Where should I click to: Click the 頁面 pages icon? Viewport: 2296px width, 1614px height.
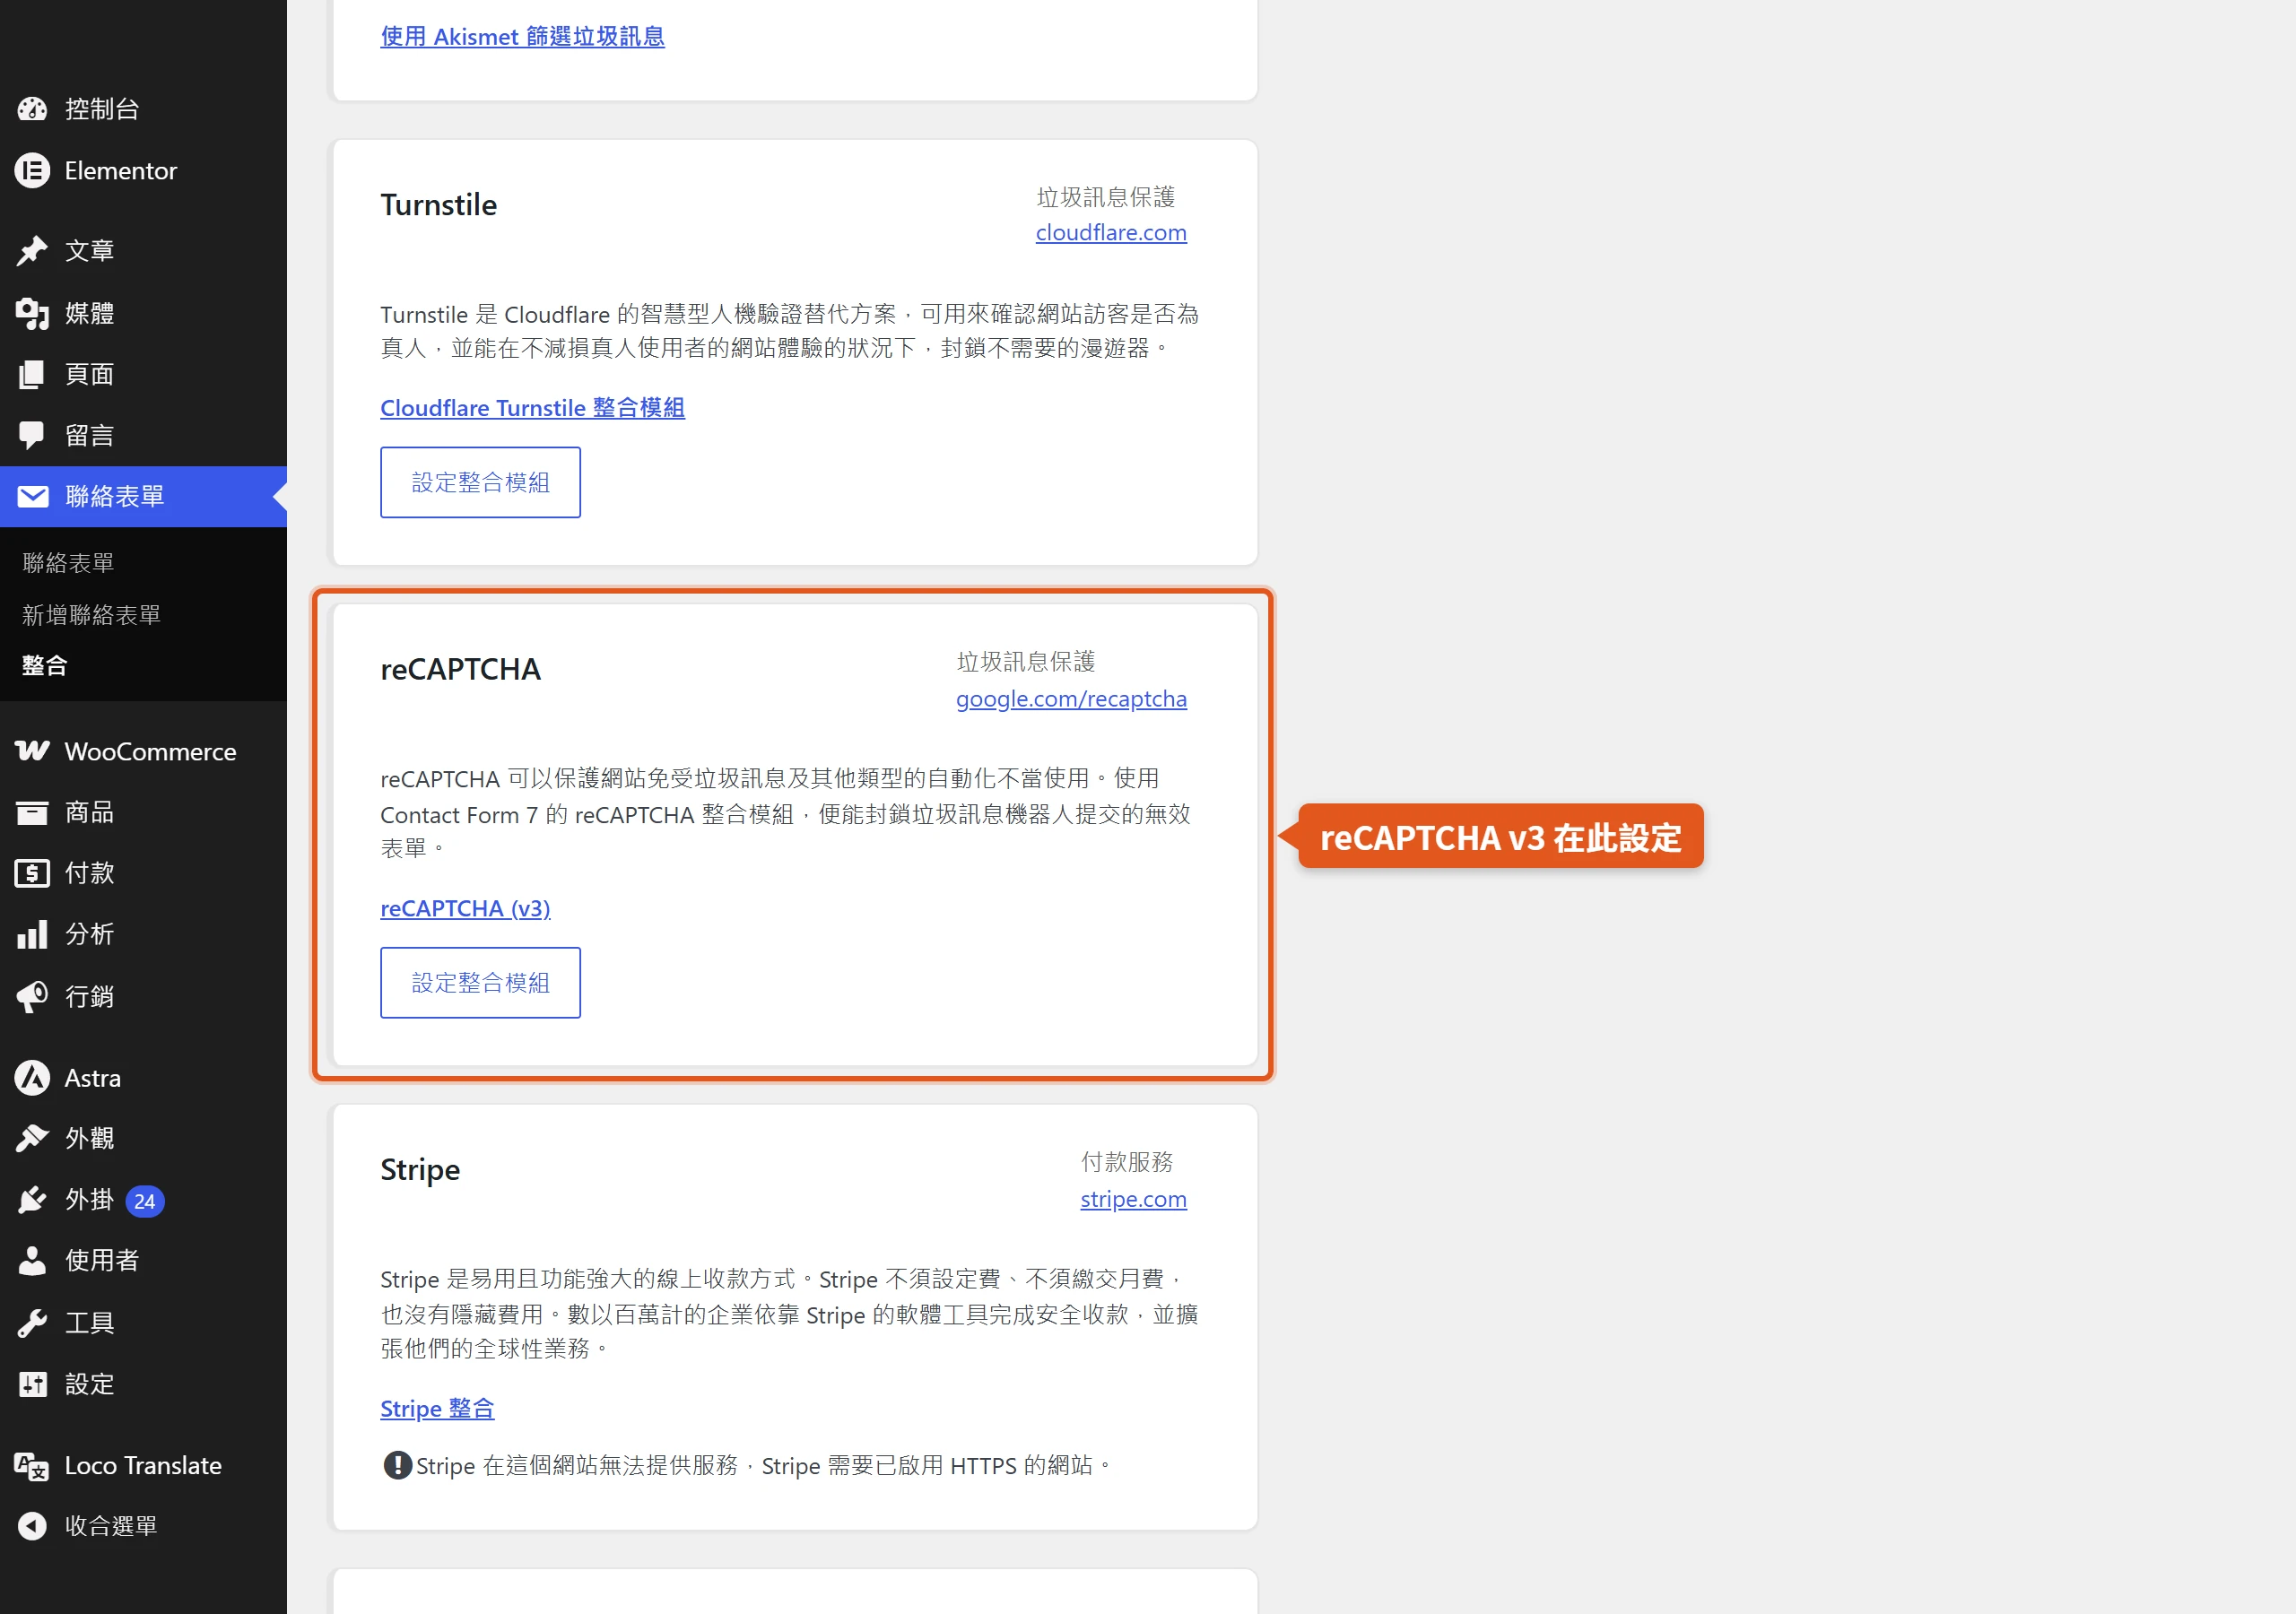(x=32, y=374)
